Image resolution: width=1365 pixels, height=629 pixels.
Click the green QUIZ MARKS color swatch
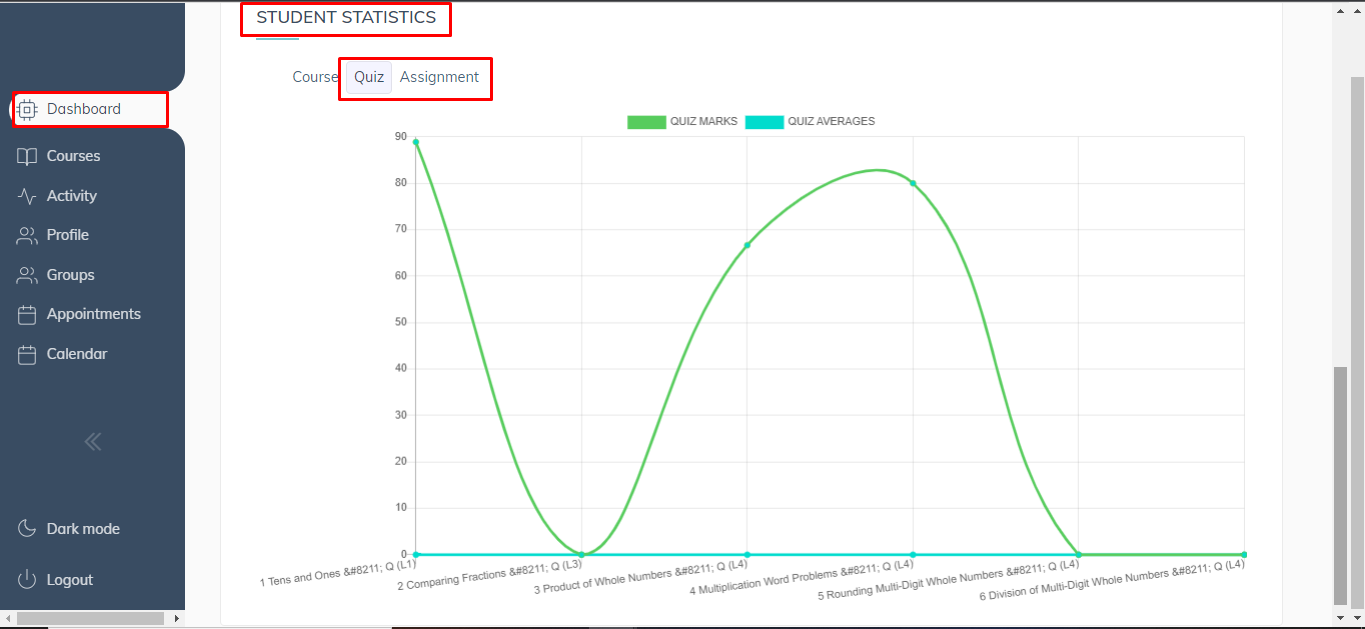[646, 122]
